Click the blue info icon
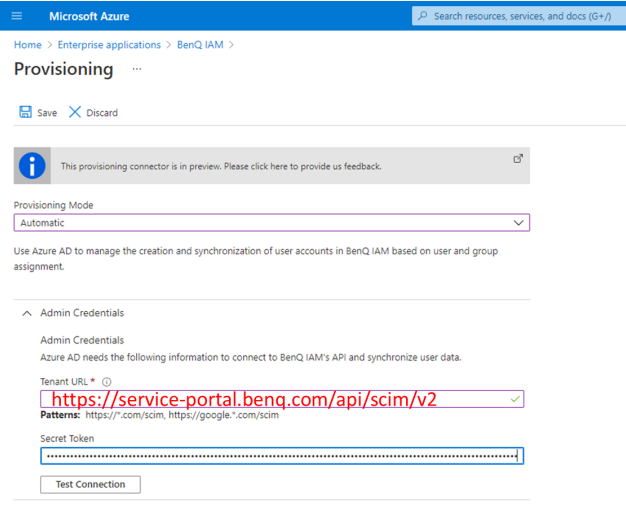This screenshot has height=528, width=626. tap(32, 166)
